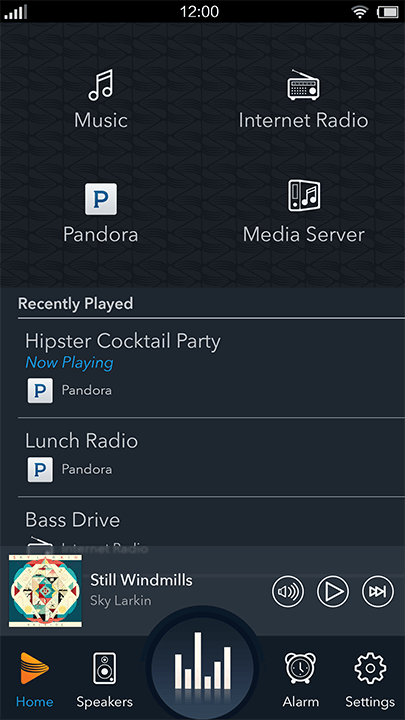Select the Media Server label
Image resolution: width=405 pixels, height=720 pixels.
click(x=304, y=235)
